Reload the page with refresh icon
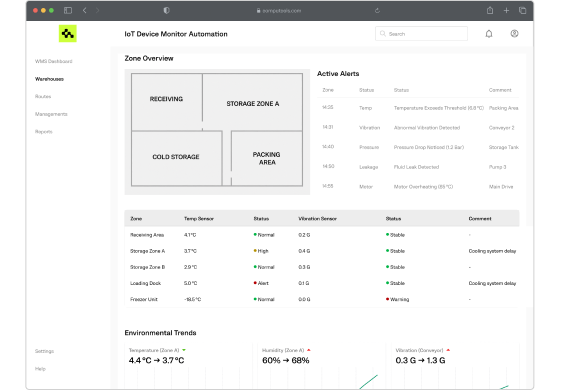The width and height of the screenshot is (561, 390). tap(377, 10)
